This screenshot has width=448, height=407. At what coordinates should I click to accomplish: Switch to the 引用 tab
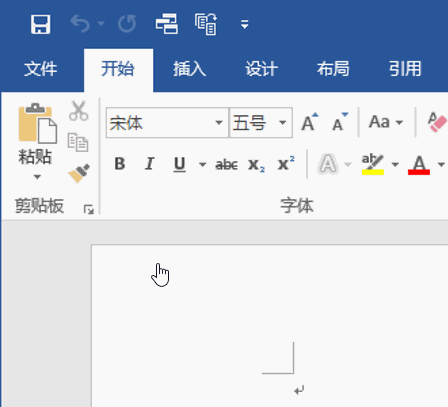pos(405,69)
